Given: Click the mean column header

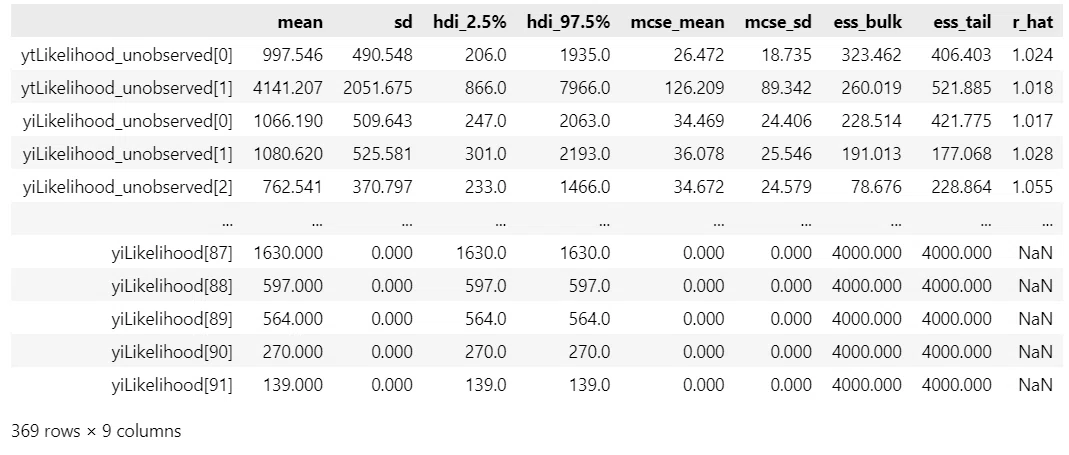Looking at the screenshot, I should 300,22.
